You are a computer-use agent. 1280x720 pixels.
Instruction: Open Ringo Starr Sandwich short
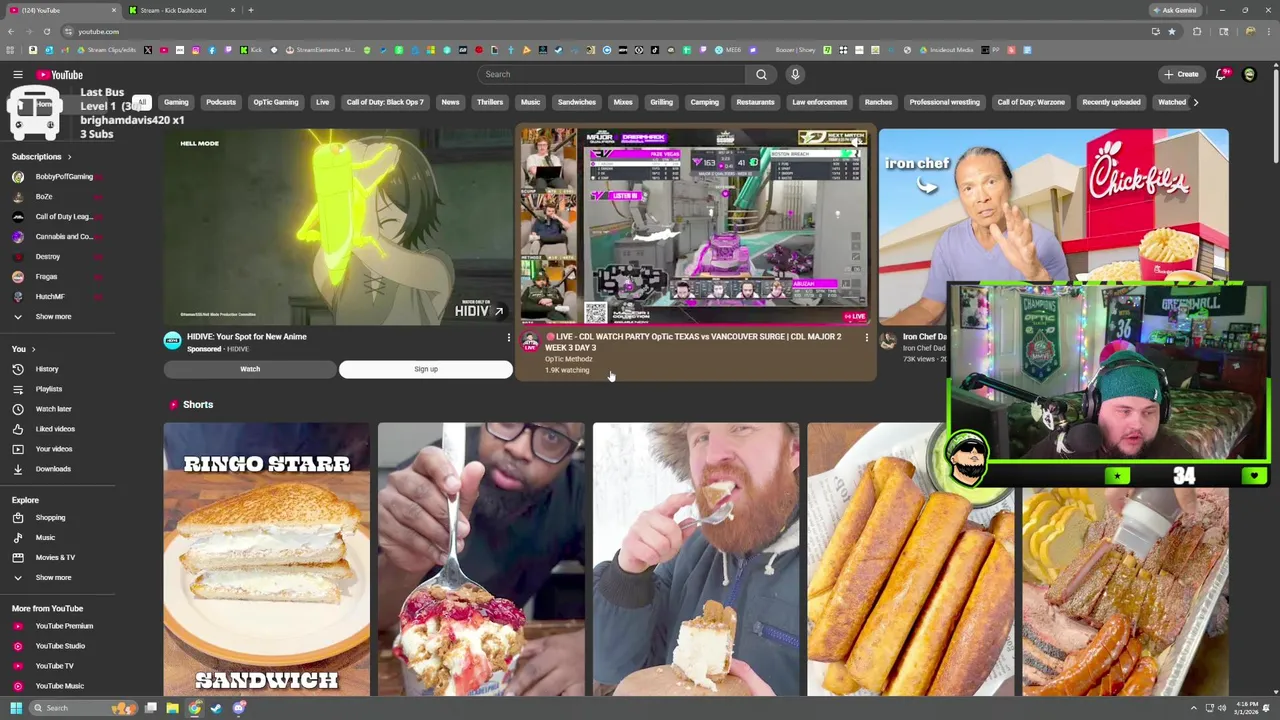coord(266,558)
